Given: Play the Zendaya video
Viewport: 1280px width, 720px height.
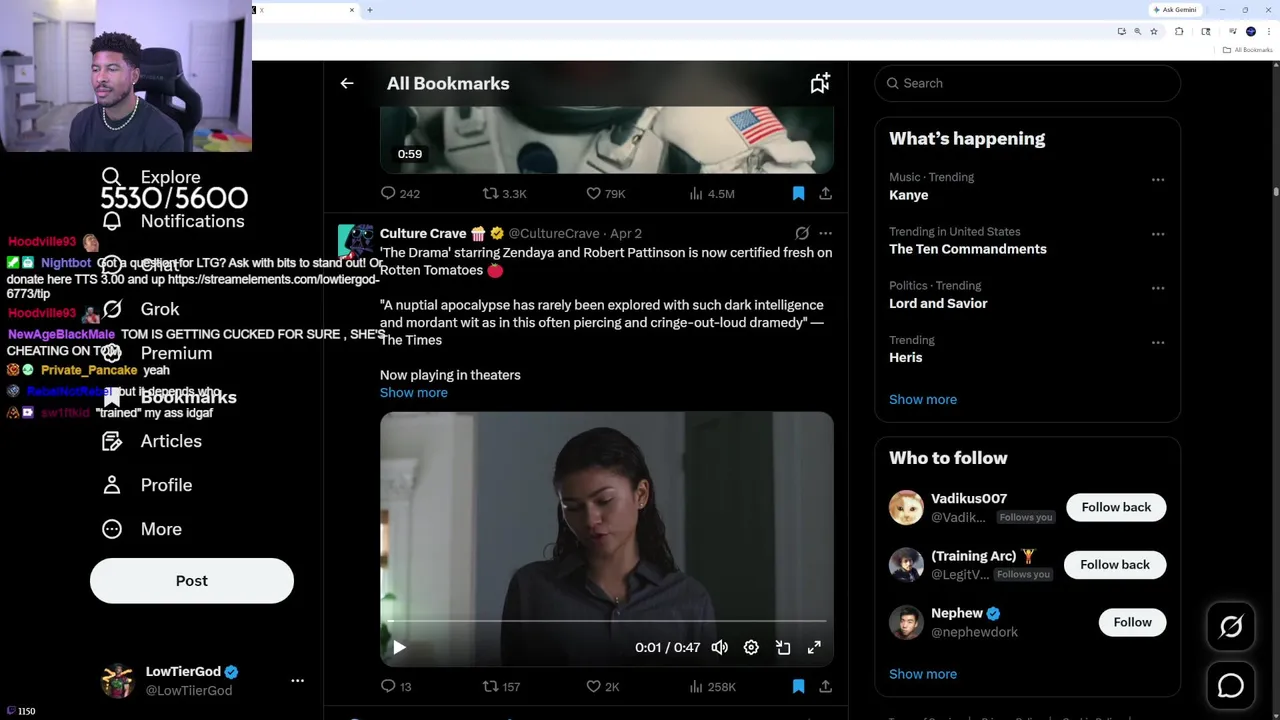Looking at the screenshot, I should [x=399, y=647].
